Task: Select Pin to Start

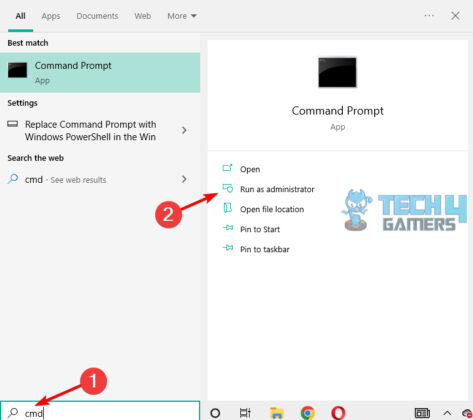Action: pos(260,229)
